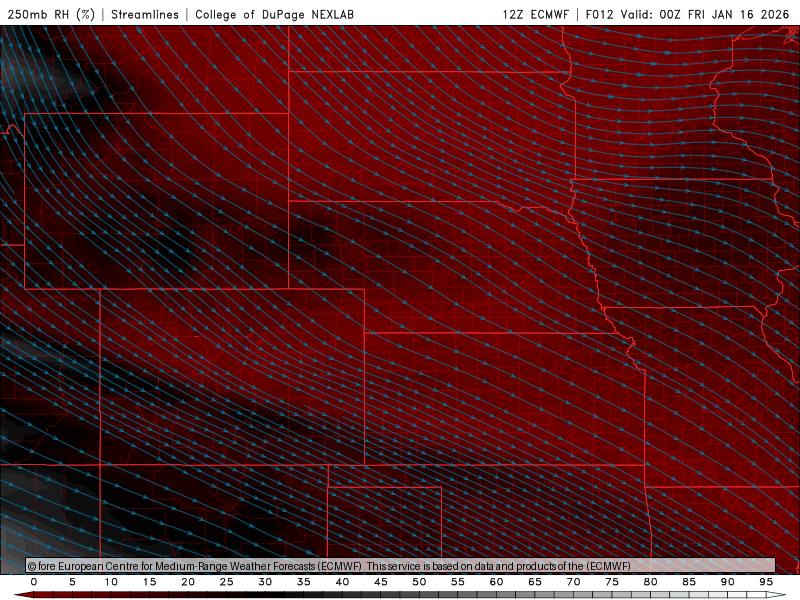Click the "Streamlines" label in header
The width and height of the screenshot is (800, 600).
[x=145, y=14]
